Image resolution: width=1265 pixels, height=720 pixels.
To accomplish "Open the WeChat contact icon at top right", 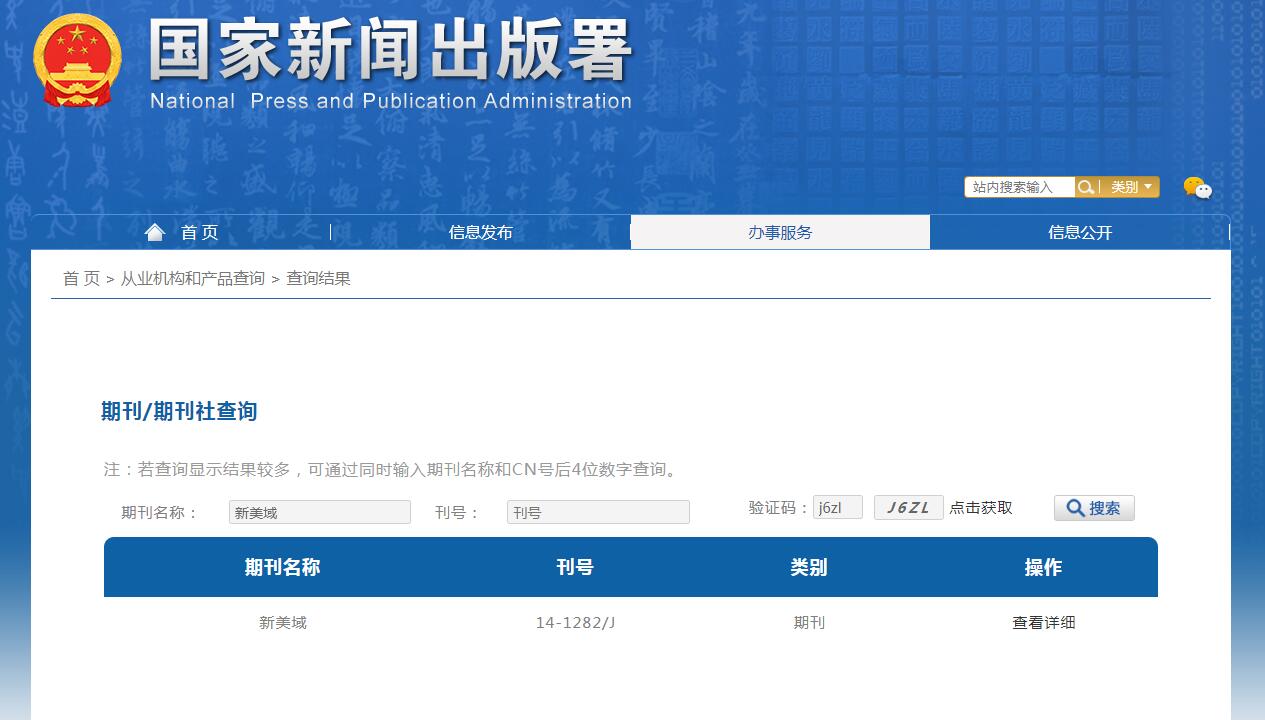I will [1197, 188].
